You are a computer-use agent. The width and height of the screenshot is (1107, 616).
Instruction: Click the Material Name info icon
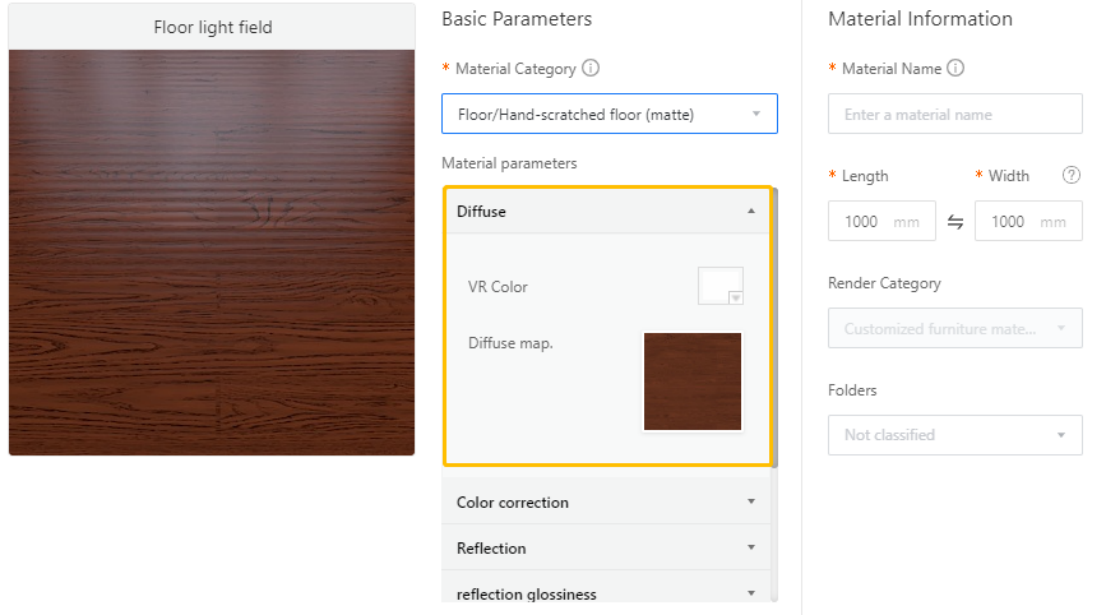point(956,69)
